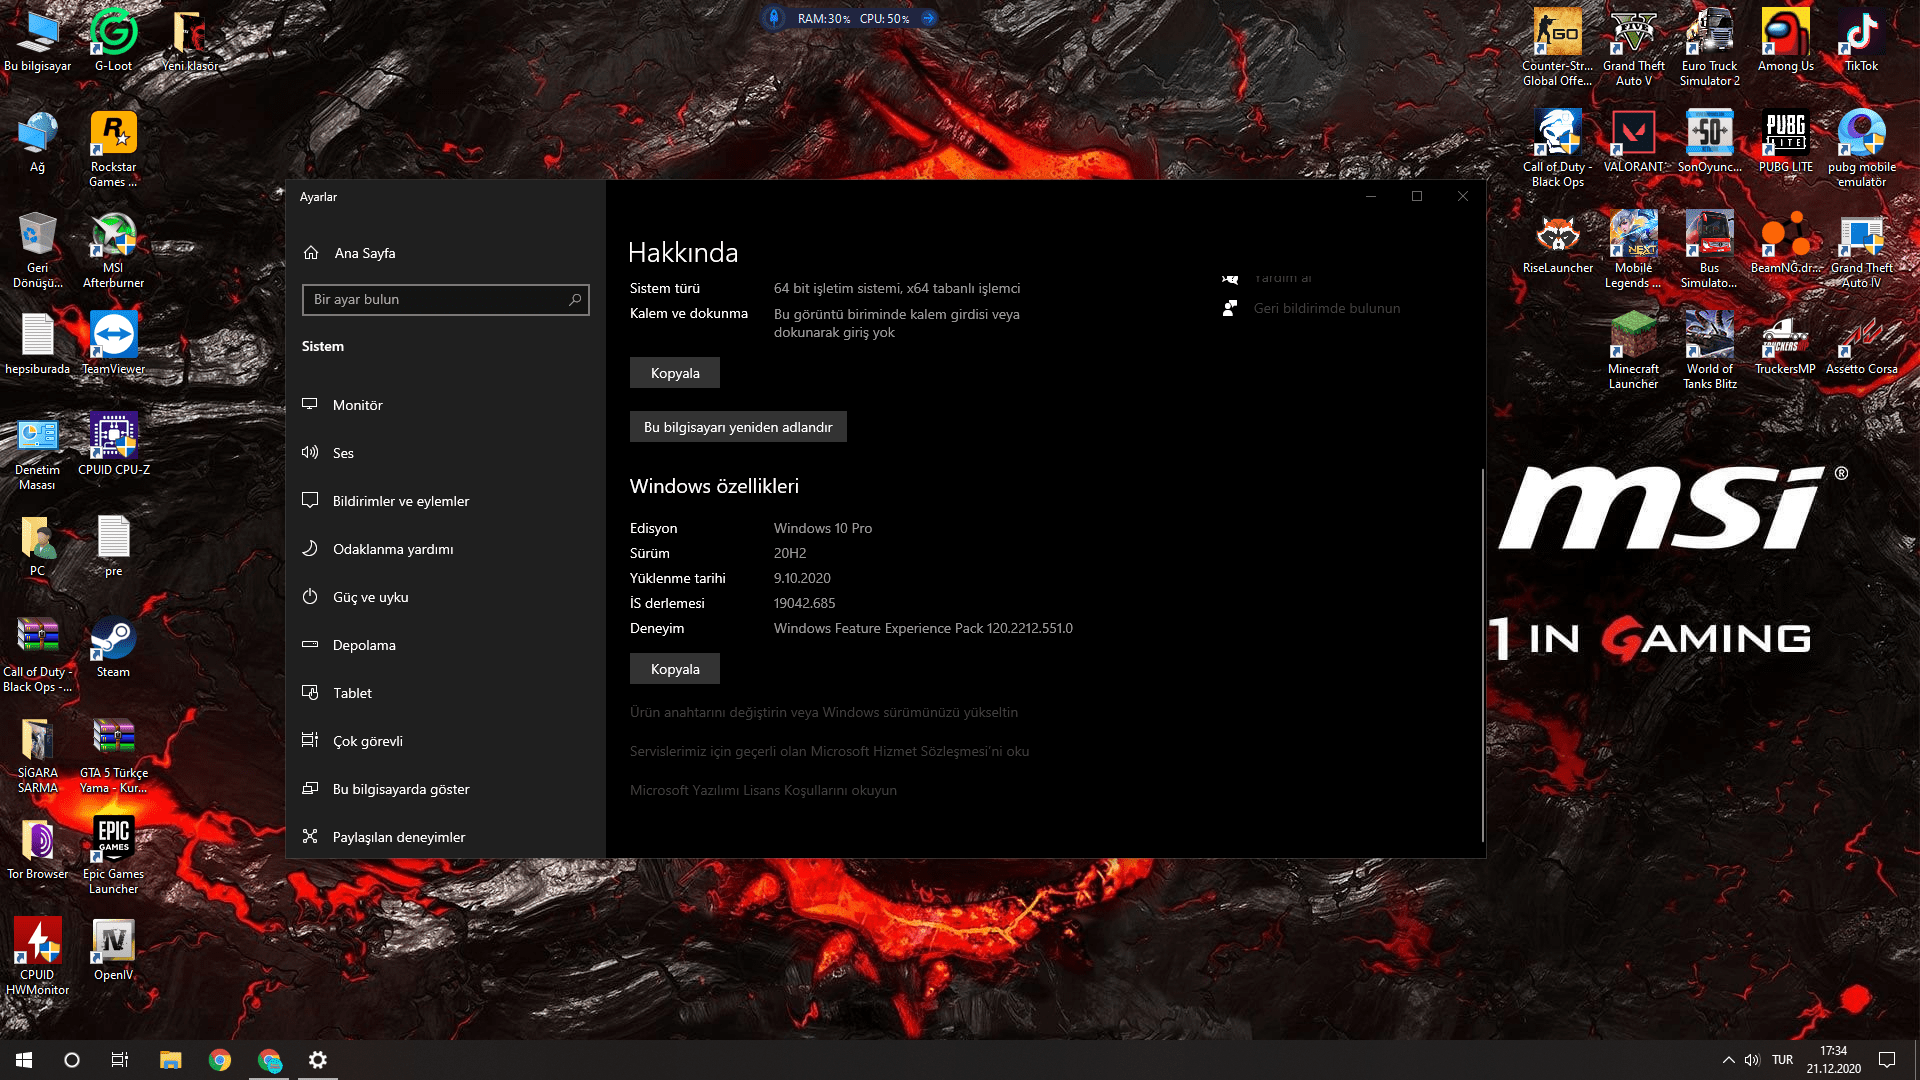Open Microsoft Yazılımı Lisans Koşulları link
Viewport: 1920px width, 1080px height.
(763, 790)
